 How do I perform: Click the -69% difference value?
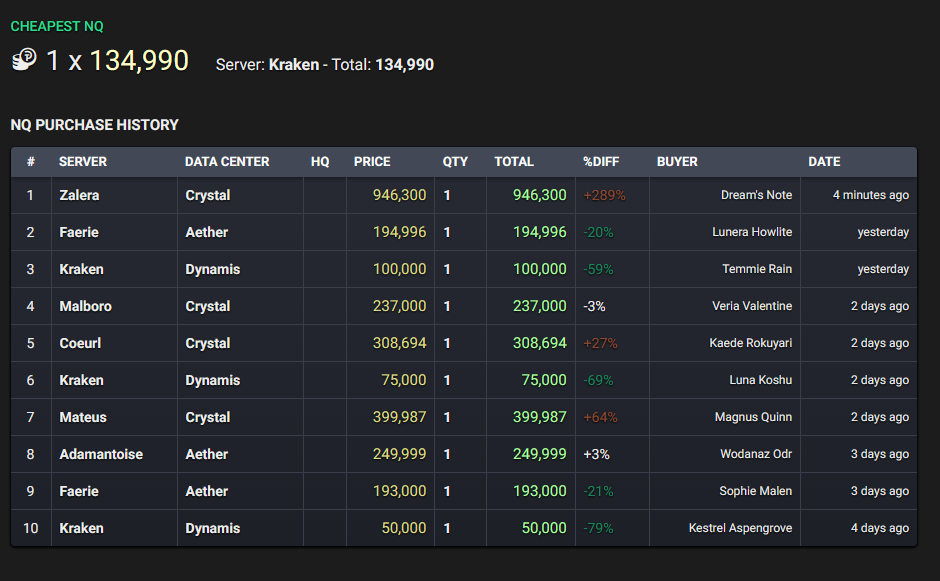click(598, 380)
